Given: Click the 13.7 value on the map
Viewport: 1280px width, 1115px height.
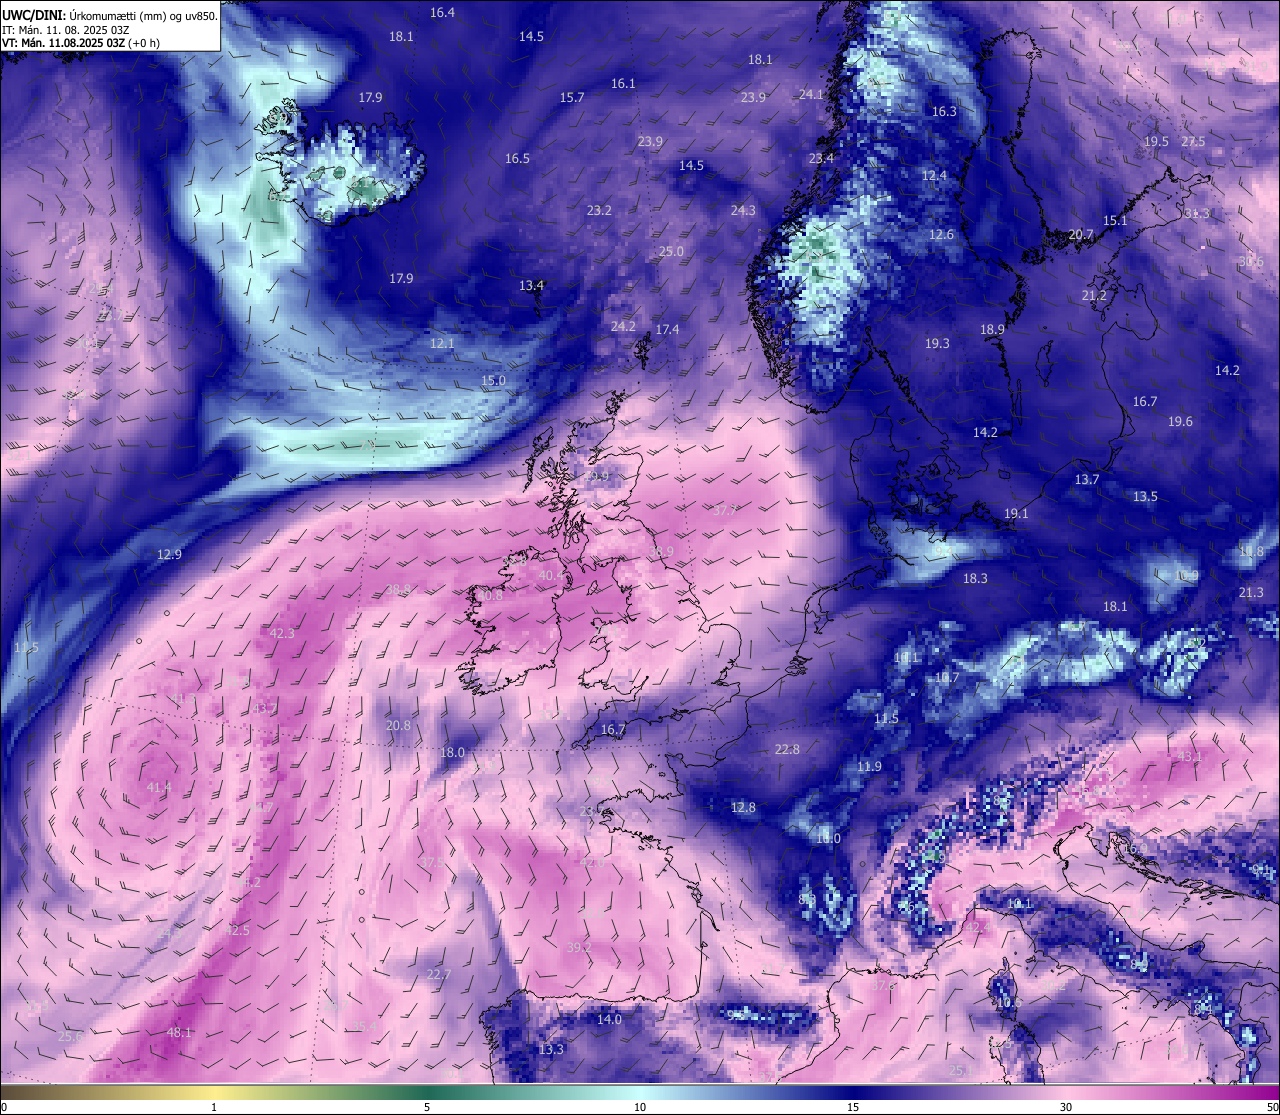Looking at the screenshot, I should 1087,479.
